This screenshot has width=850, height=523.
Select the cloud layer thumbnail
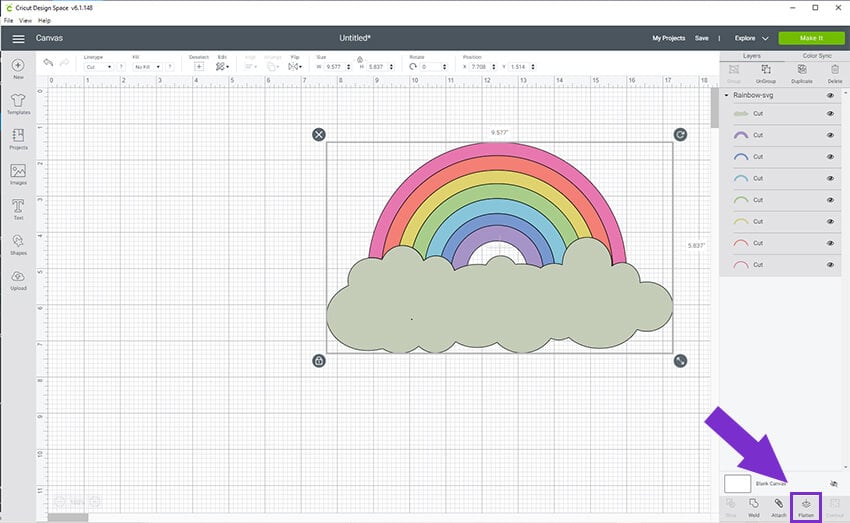[740, 114]
